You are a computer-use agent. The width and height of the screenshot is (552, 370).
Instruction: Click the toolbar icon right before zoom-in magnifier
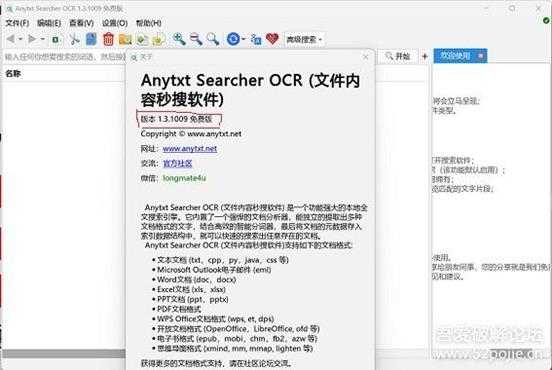pos(159,39)
